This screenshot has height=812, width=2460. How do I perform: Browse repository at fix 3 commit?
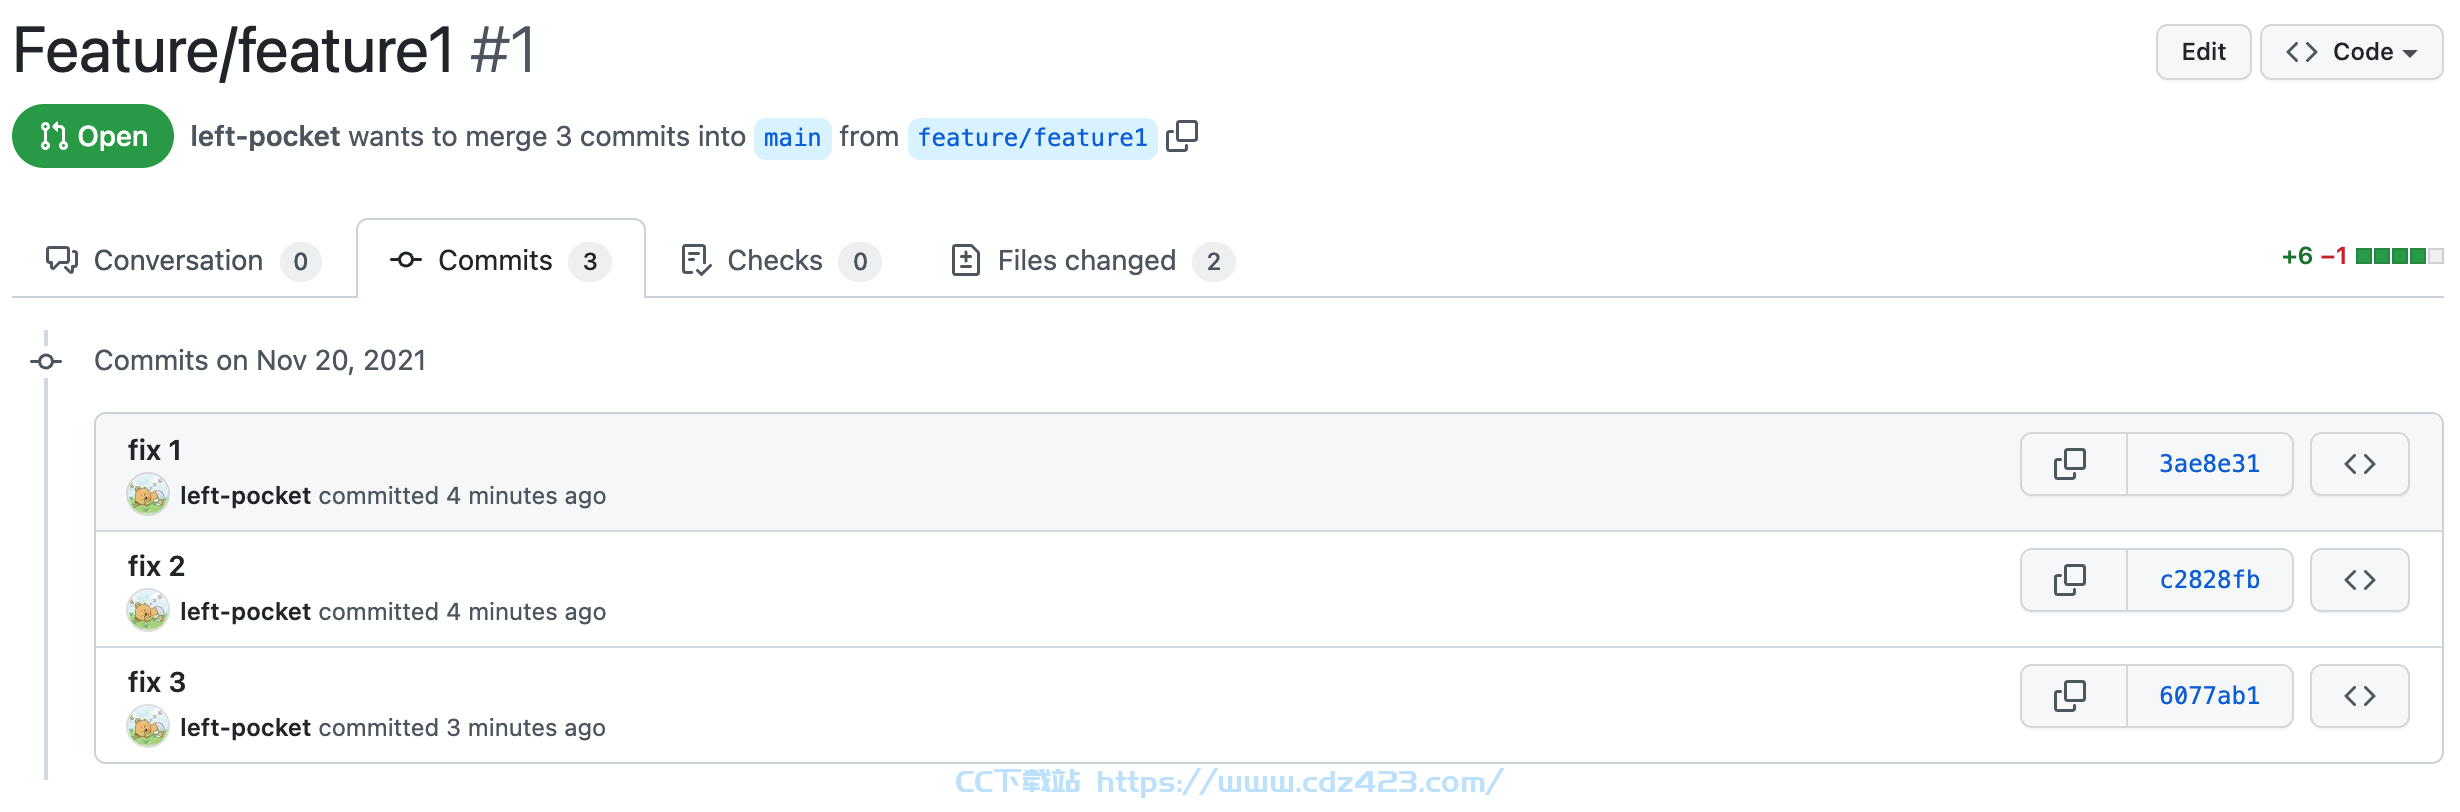(2359, 696)
